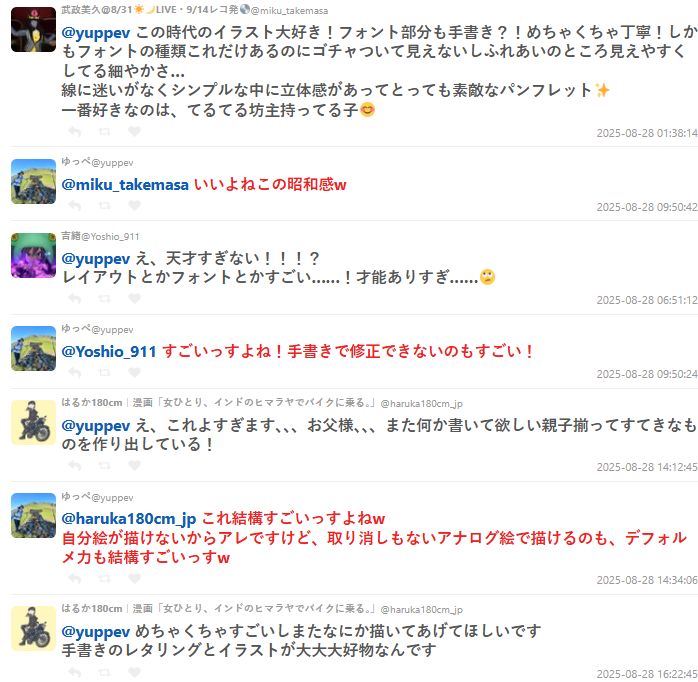Retweet Yoshio_911's '天才すぎない' tweet
This screenshot has height=682, width=698.
(x=105, y=298)
